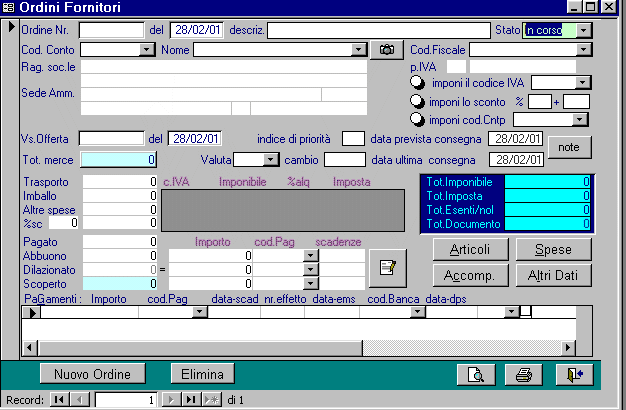The height and width of the screenshot is (410, 626).
Task: Select 'imponi il codice IVA' option
Action: pos(418,83)
